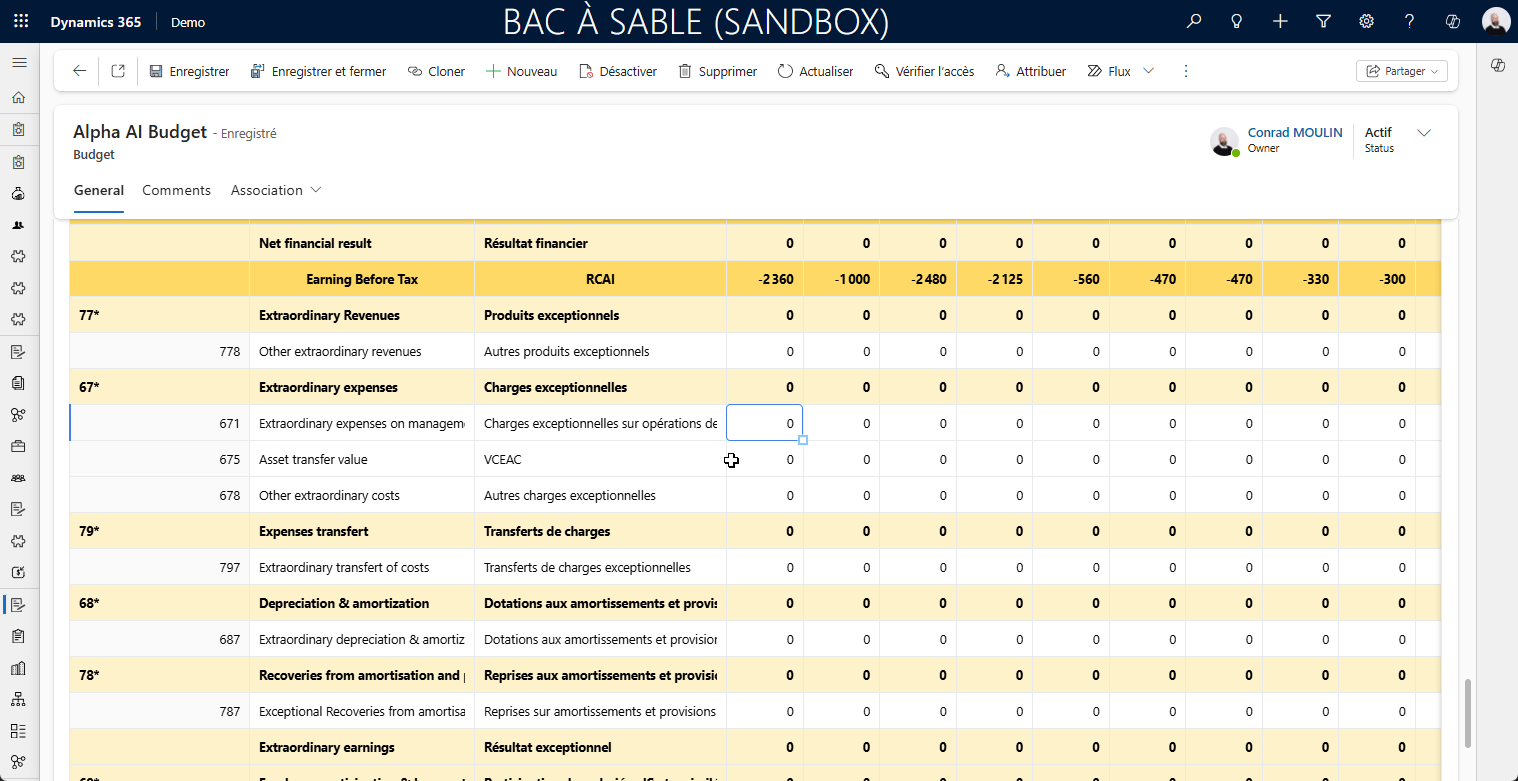
Task: Toggle the hamburger site map menu
Action: point(18,62)
